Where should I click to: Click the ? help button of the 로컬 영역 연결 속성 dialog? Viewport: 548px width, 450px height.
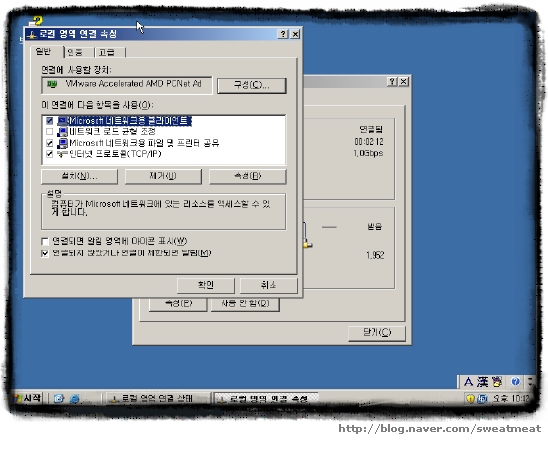(x=283, y=34)
